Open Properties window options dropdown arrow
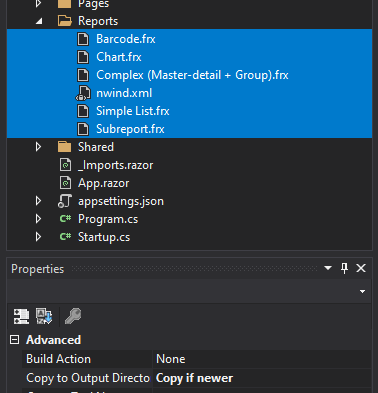Screen dimensions: 378x393 click(x=328, y=268)
